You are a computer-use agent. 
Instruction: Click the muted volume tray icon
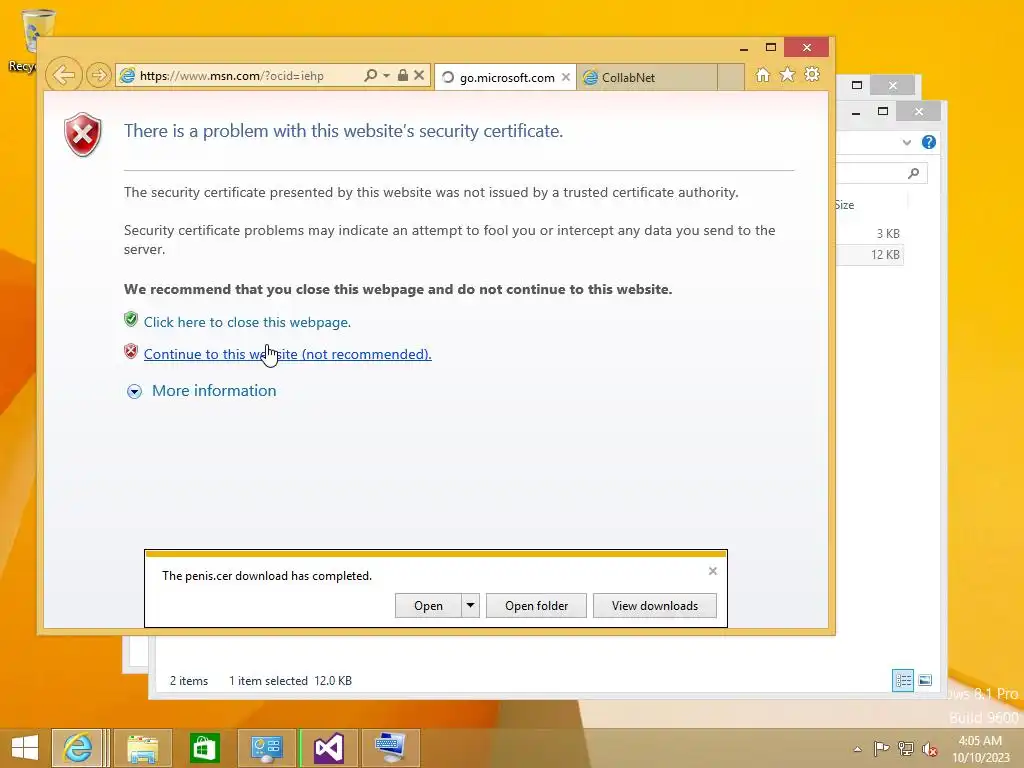point(930,748)
